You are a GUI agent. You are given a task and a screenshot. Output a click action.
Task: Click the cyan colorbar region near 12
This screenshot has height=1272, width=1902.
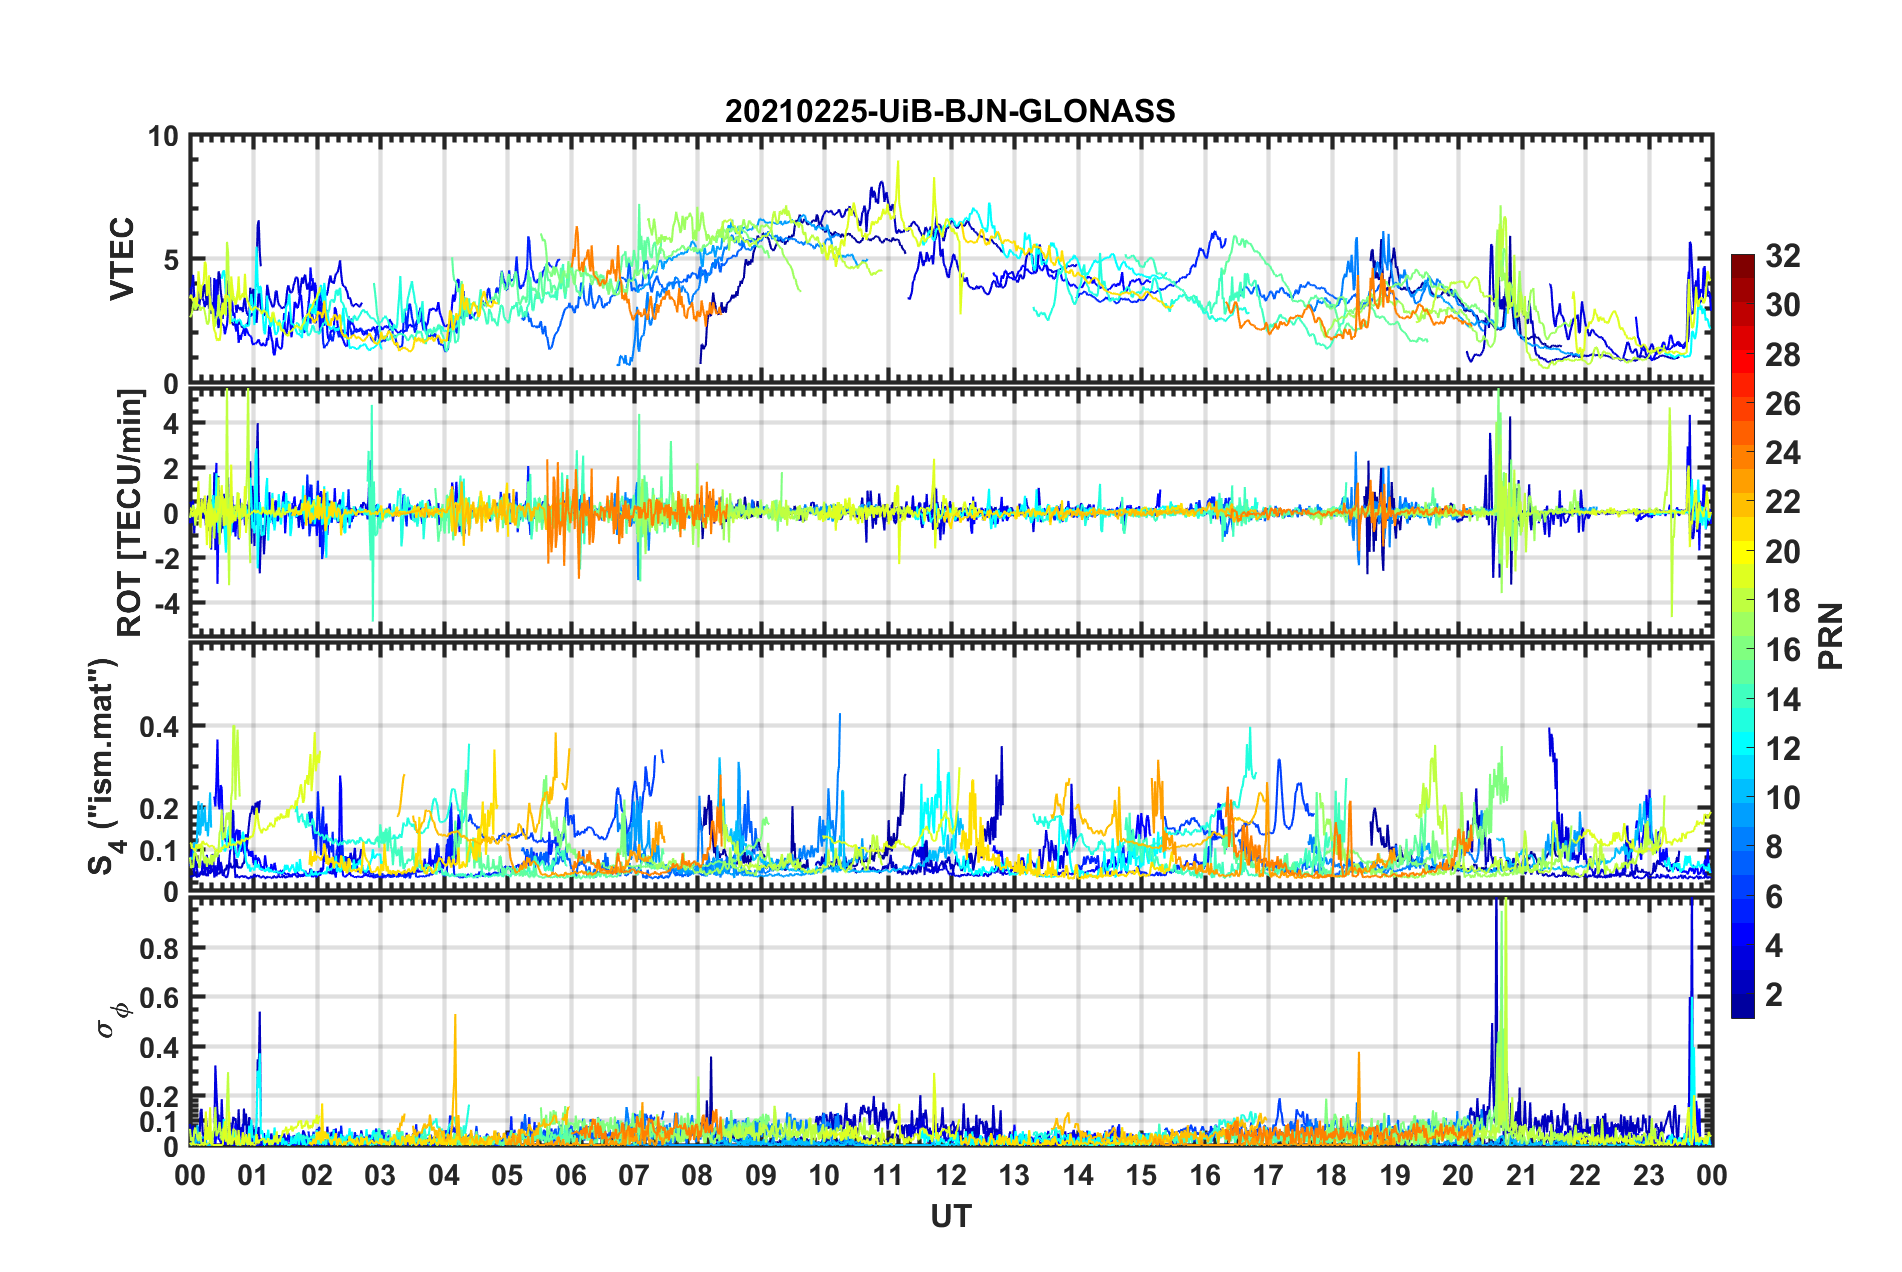pyautogui.click(x=1743, y=748)
